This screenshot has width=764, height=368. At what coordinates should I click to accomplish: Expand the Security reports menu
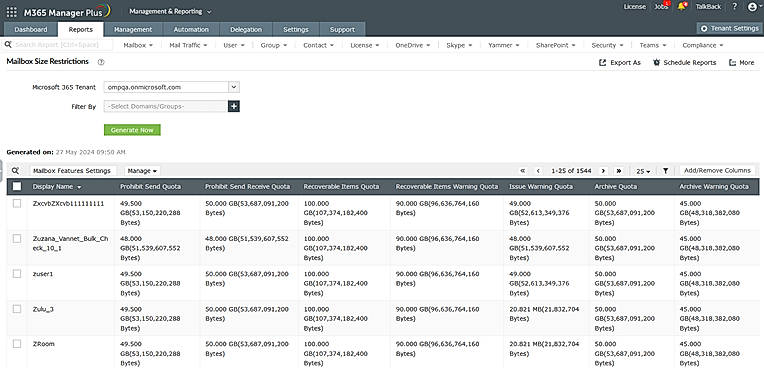[x=607, y=45]
